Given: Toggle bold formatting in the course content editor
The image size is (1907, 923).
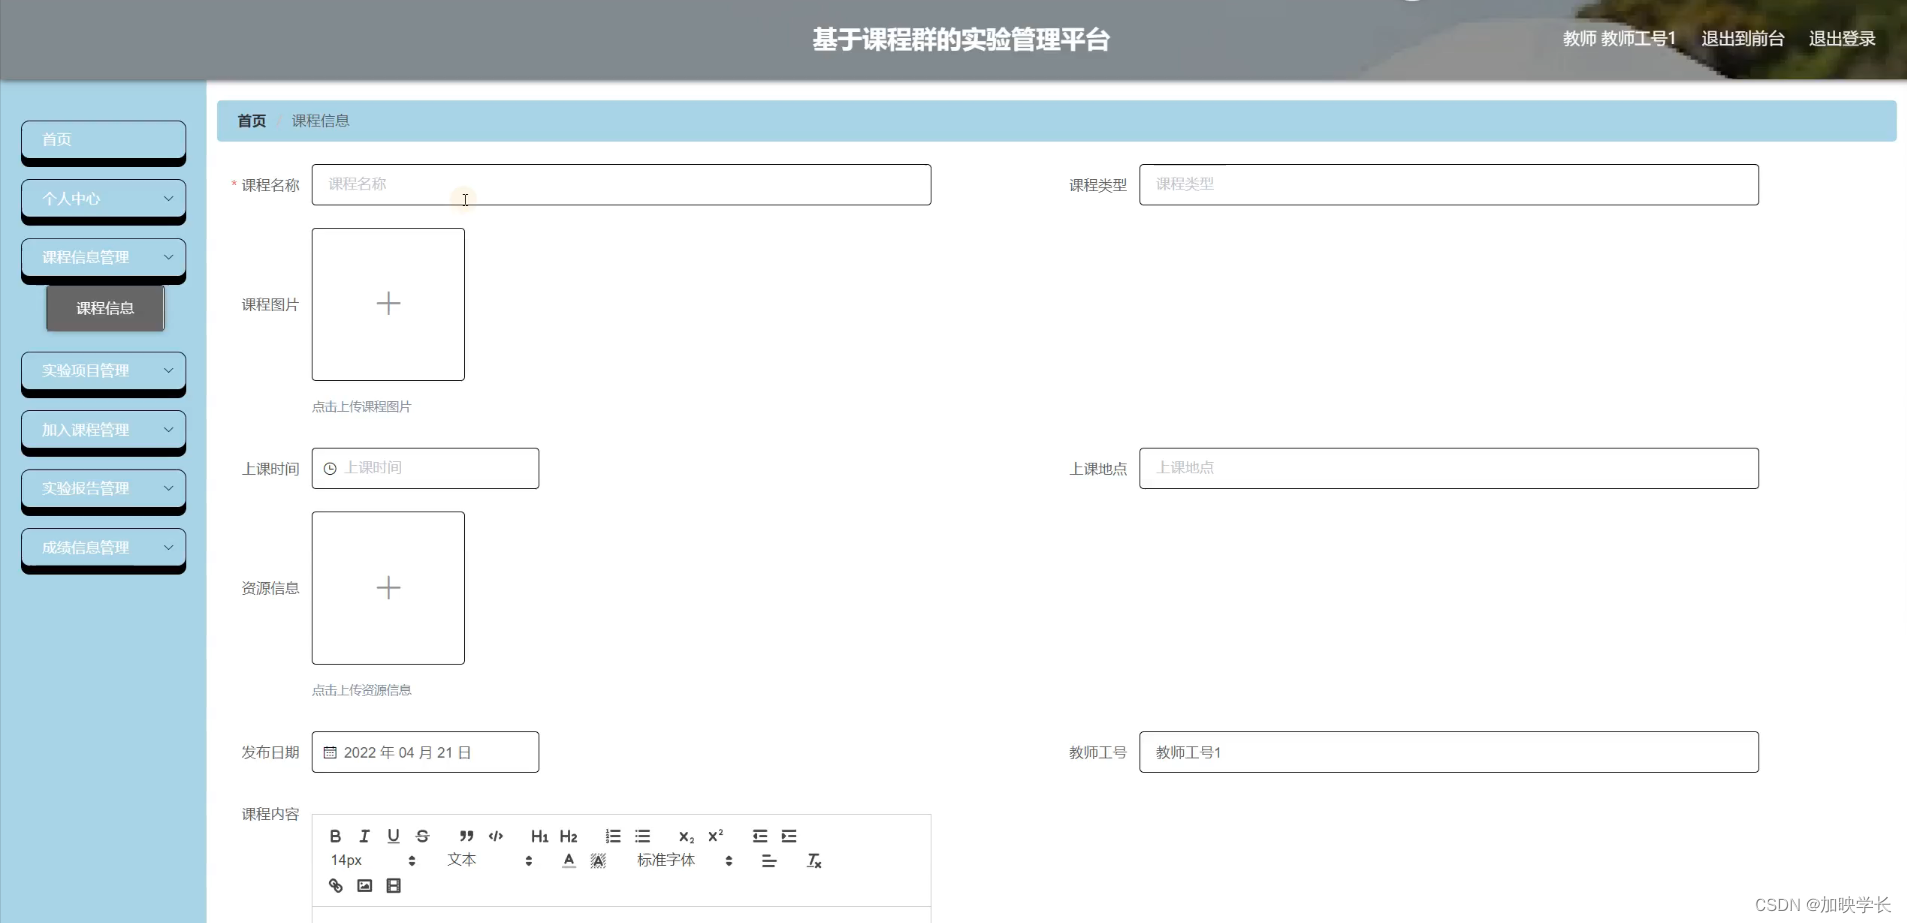Looking at the screenshot, I should point(335,836).
